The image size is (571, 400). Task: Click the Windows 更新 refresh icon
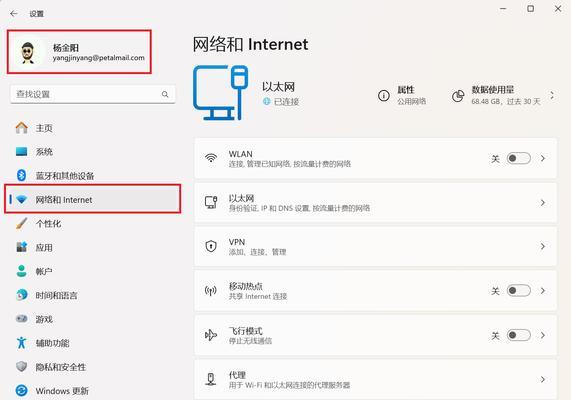21,391
